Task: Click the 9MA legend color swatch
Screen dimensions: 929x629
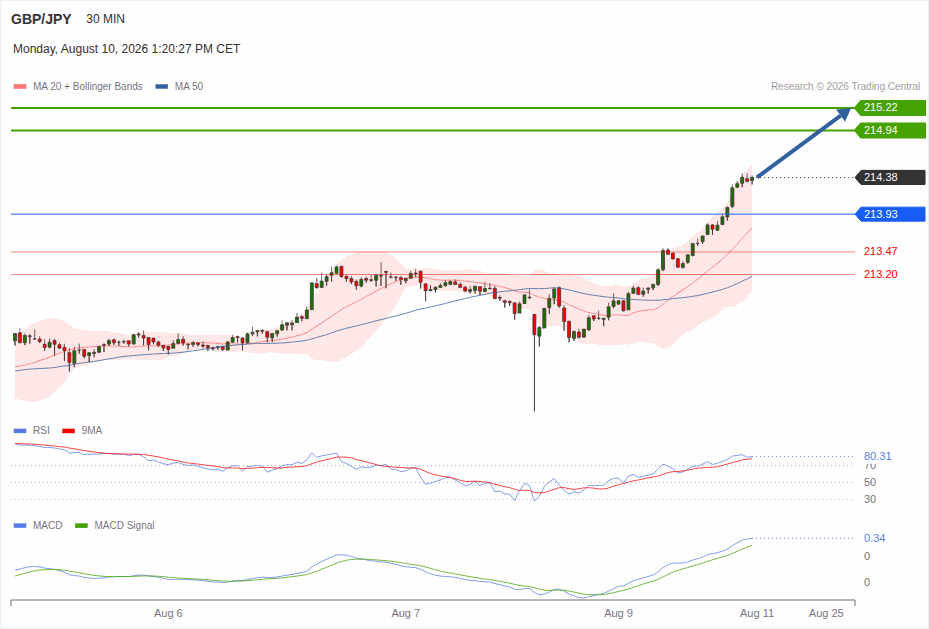Action: [x=69, y=431]
